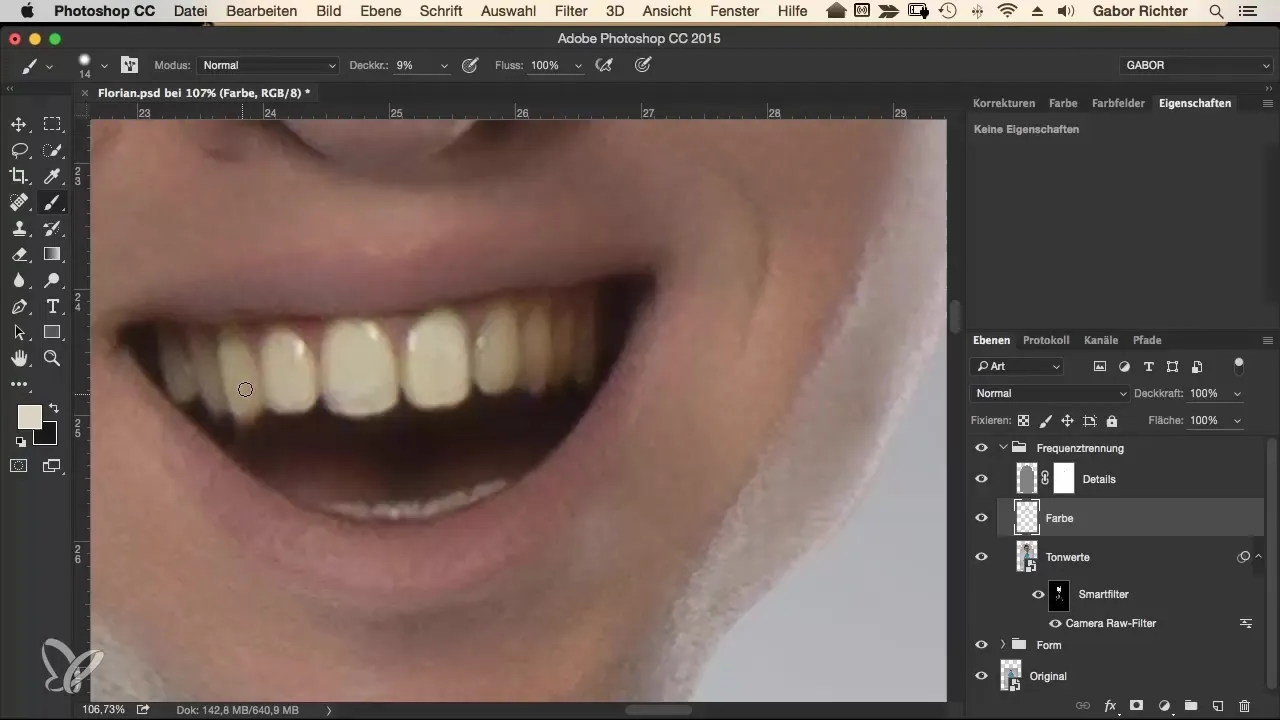Select the Eyedropper tool
Screen dimensions: 1280x720
click(x=52, y=177)
